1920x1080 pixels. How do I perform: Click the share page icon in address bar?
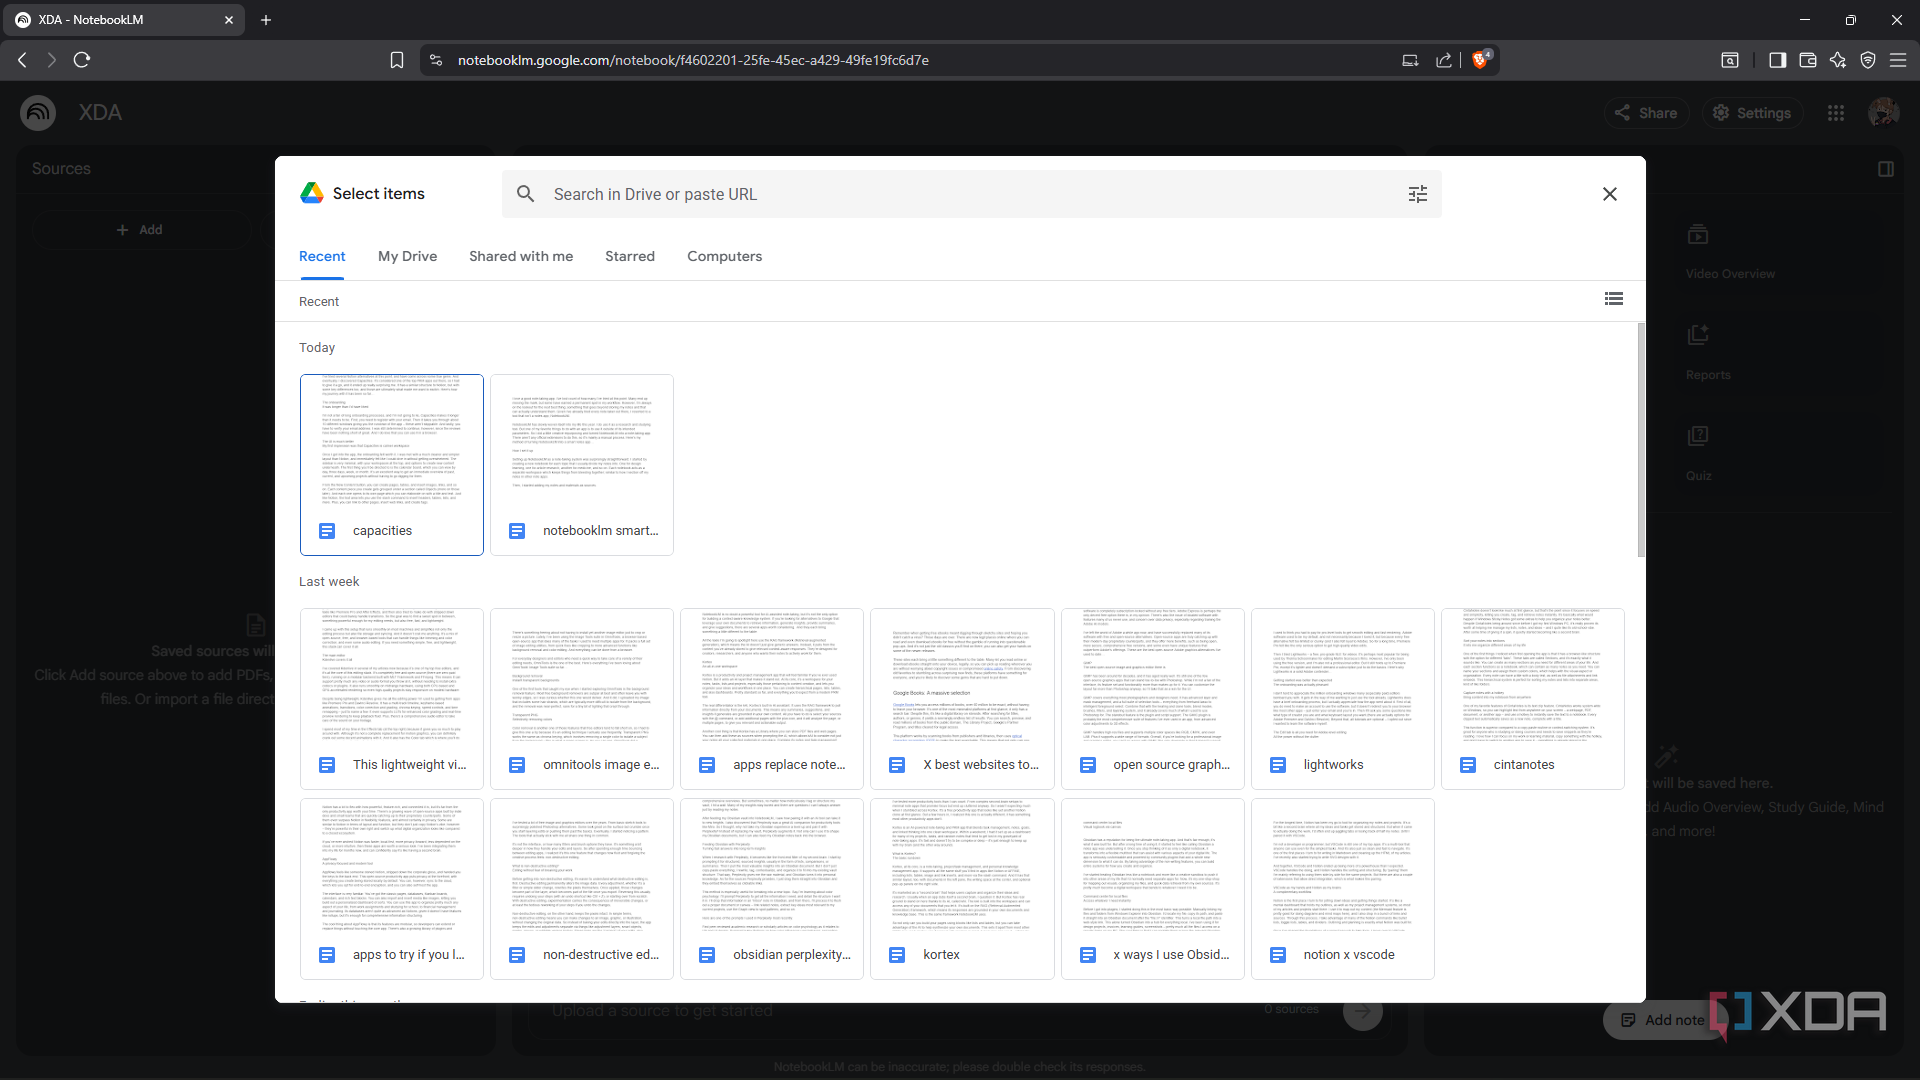(1444, 60)
